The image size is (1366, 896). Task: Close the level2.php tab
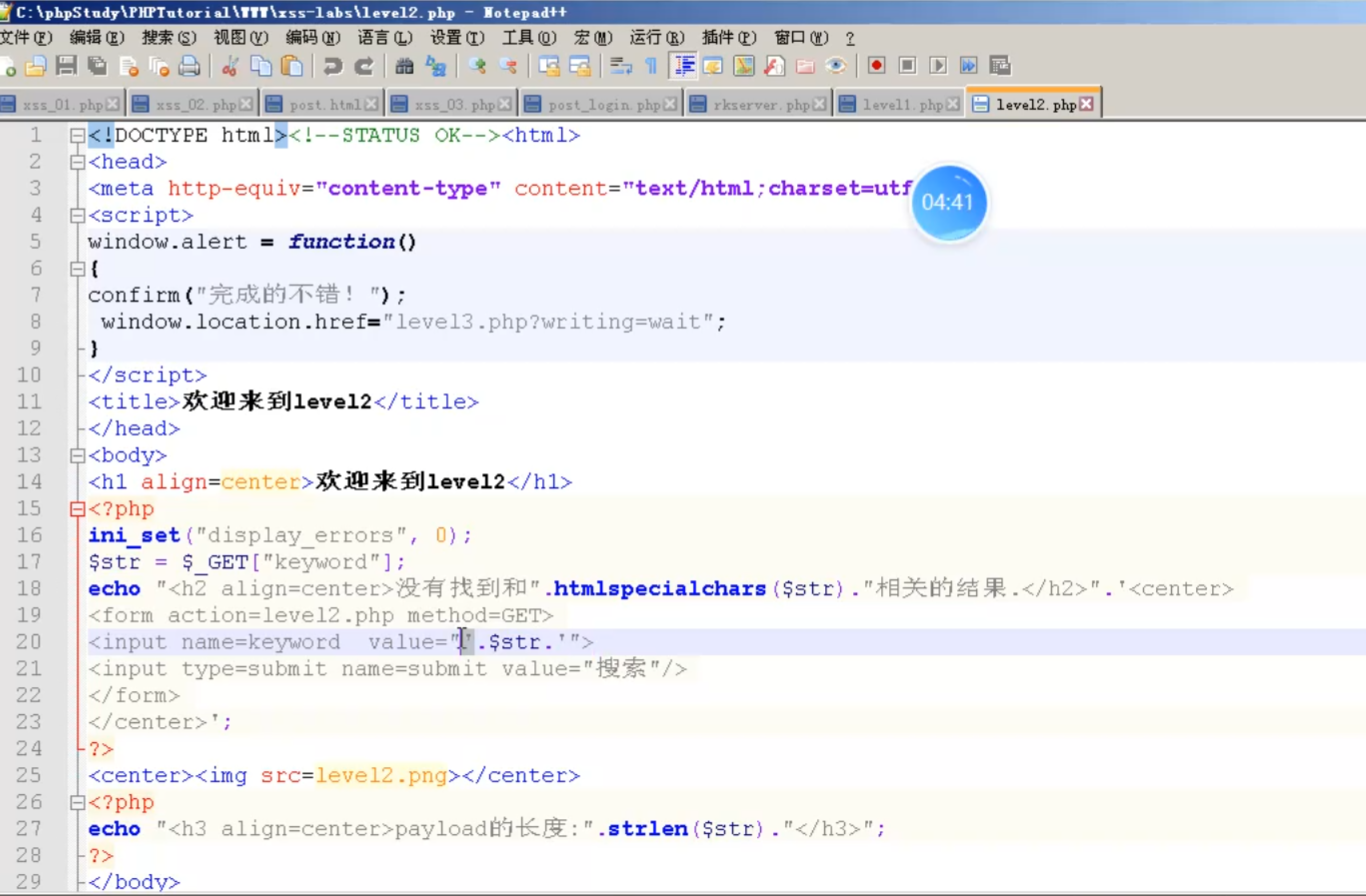point(1086,104)
